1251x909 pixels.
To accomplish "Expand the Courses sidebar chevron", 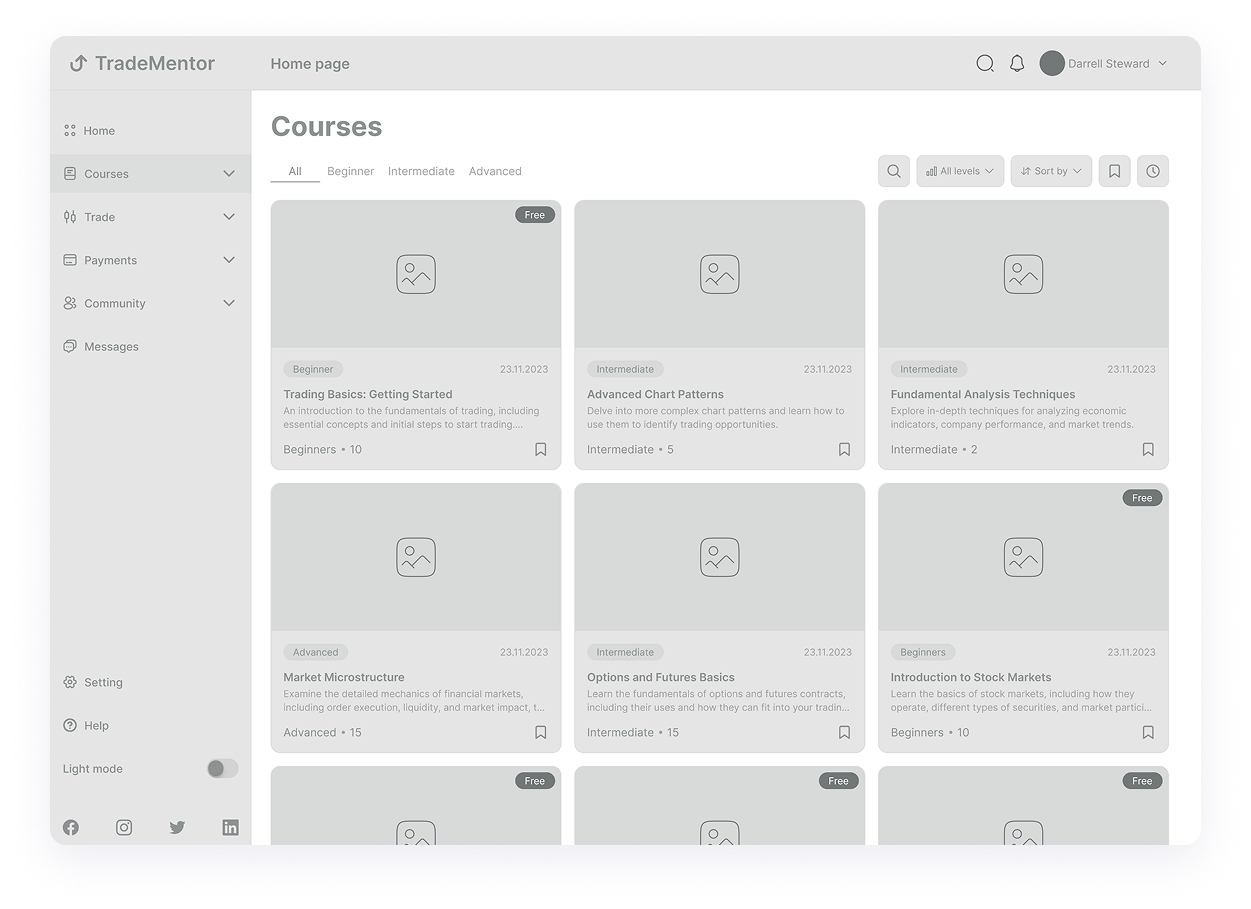I will (229, 173).
